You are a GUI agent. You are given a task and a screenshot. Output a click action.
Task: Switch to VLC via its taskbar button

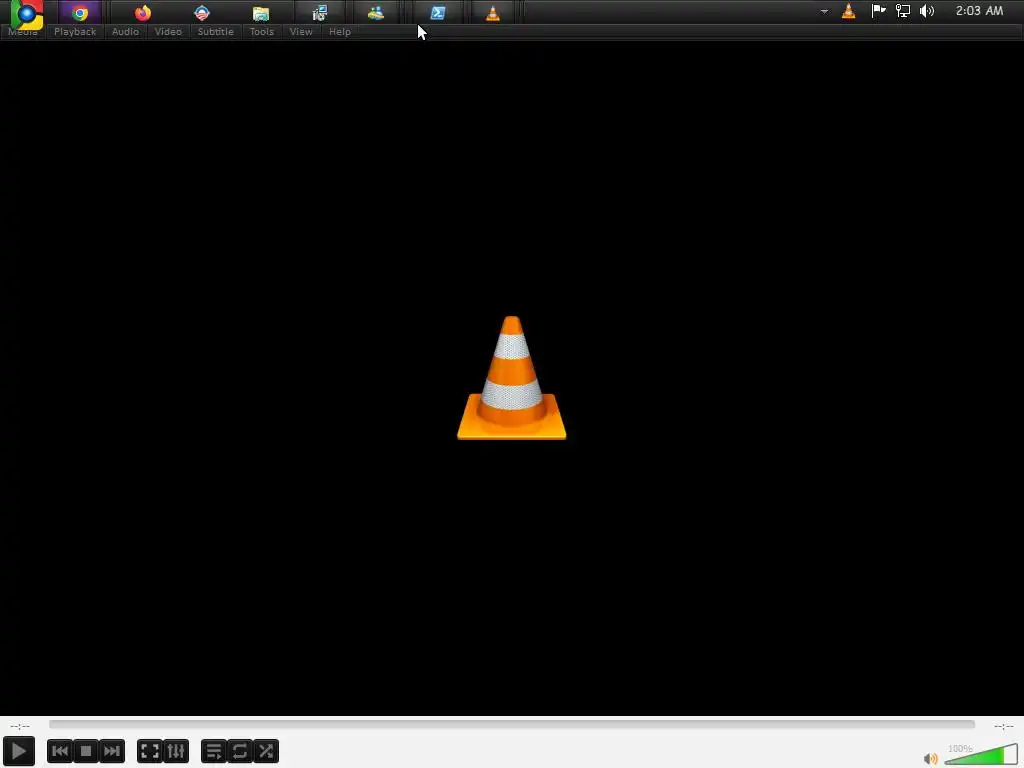coord(493,12)
